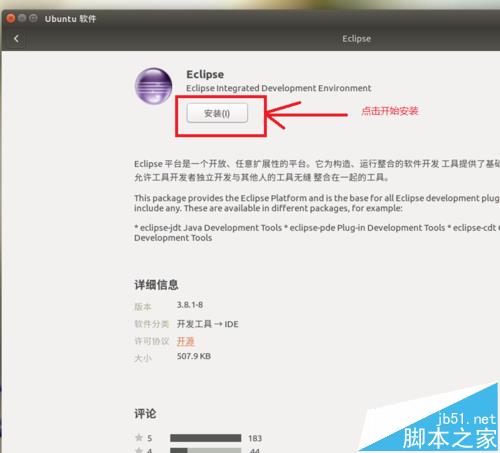
Task: Click the 5-star rating bar
Action: [206, 438]
